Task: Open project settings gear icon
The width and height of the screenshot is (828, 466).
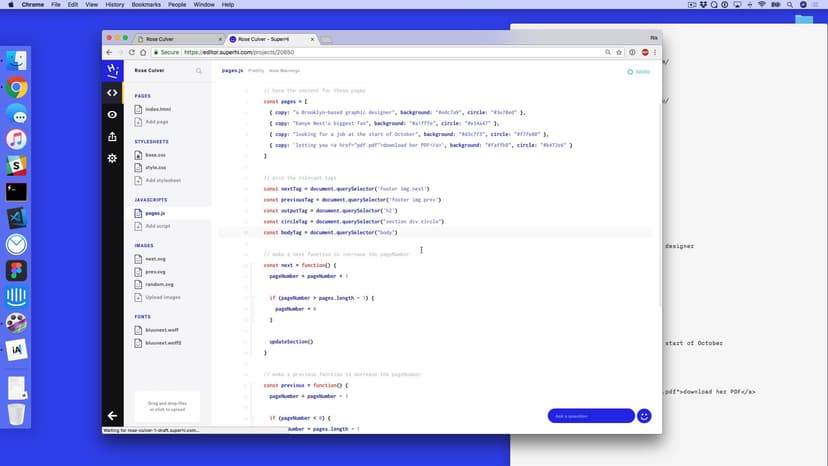Action: point(112,158)
